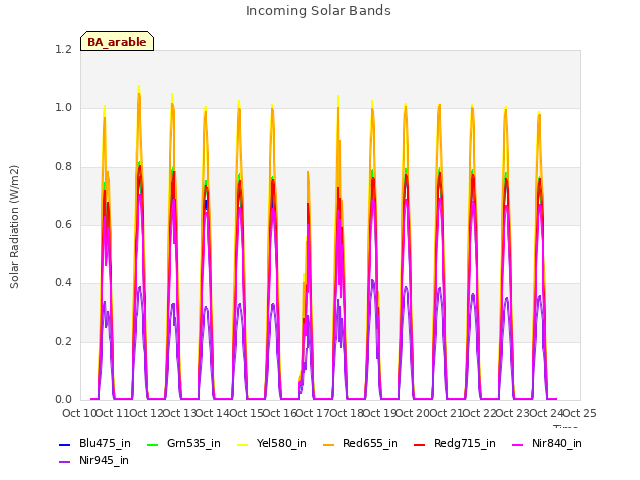640x480 pixels.
Task: Click the green Grn535_in legend color marker
Action: tap(152, 444)
